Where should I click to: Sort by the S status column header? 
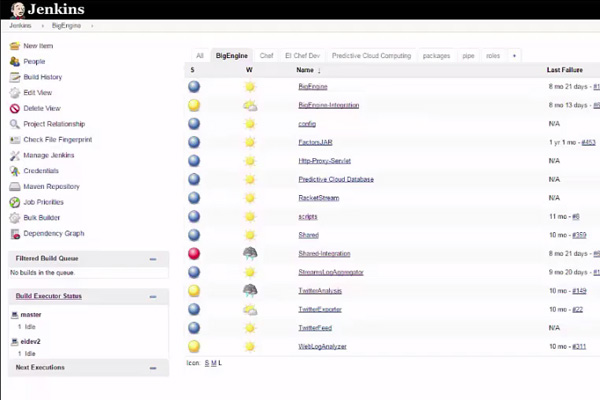[192, 70]
